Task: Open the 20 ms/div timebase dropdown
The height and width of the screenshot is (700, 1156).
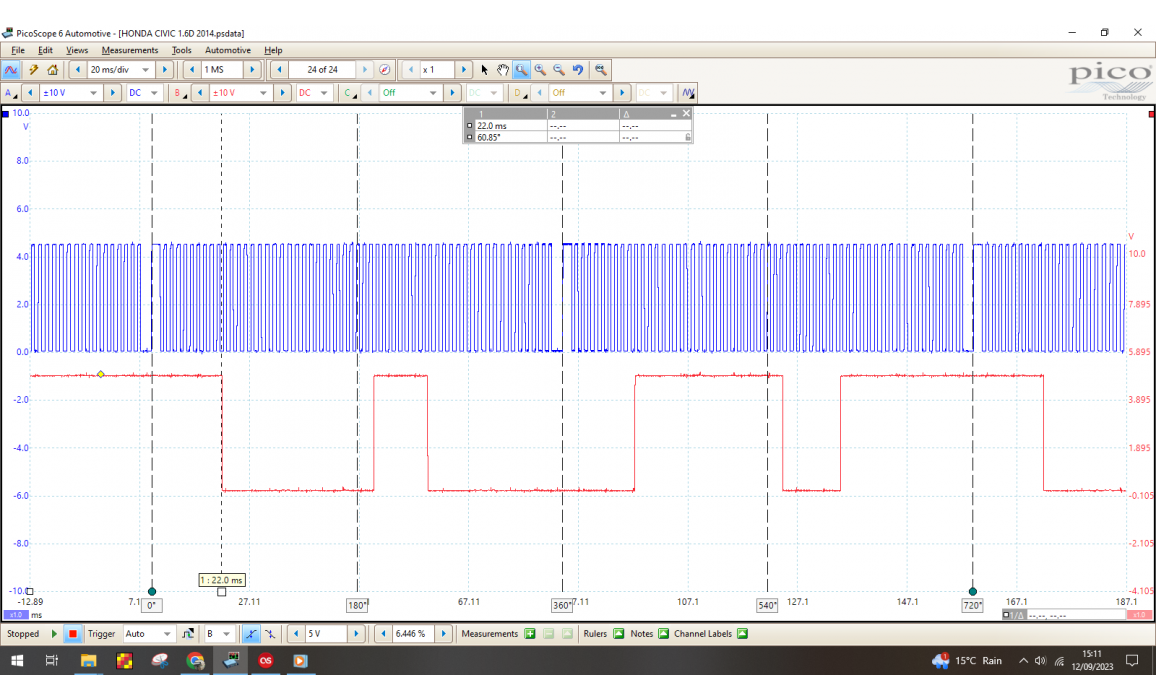Action: click(146, 70)
